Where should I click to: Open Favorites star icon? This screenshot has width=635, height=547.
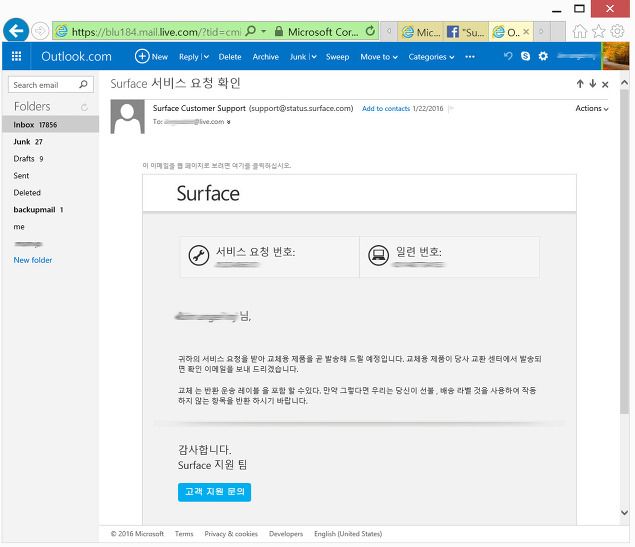[x=599, y=31]
